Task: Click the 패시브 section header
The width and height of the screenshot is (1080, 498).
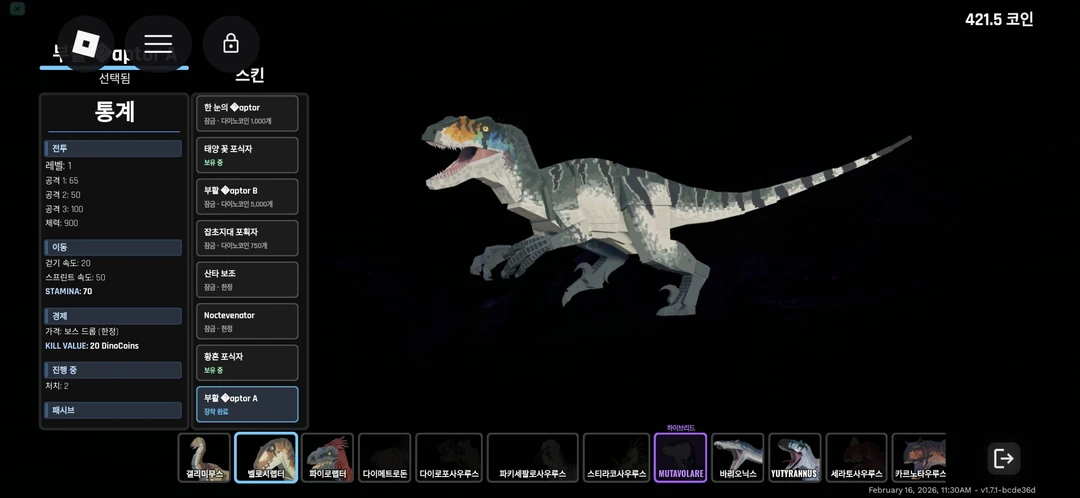Action: click(113, 410)
